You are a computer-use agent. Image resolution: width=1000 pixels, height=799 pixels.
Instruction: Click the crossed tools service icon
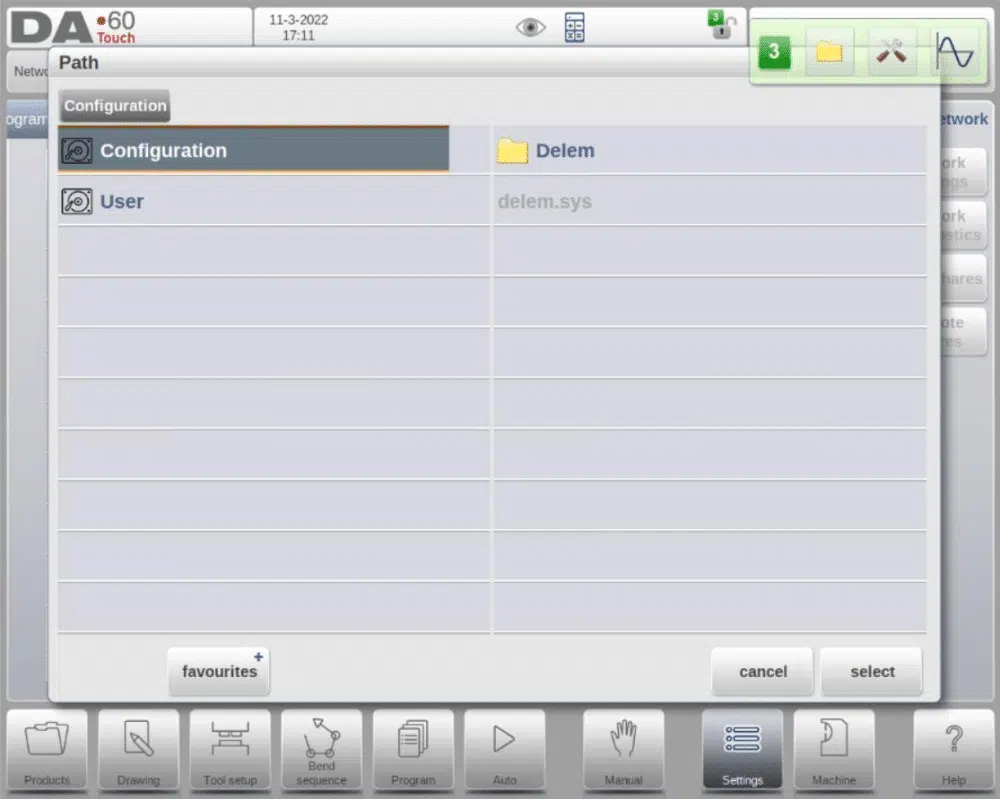tap(891, 52)
